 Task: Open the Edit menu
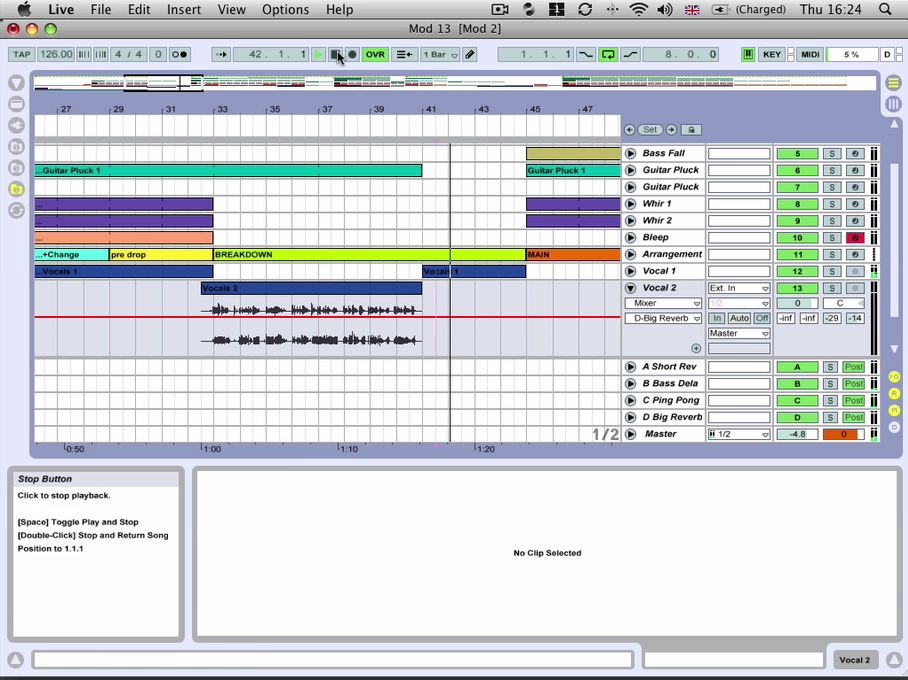pos(139,9)
